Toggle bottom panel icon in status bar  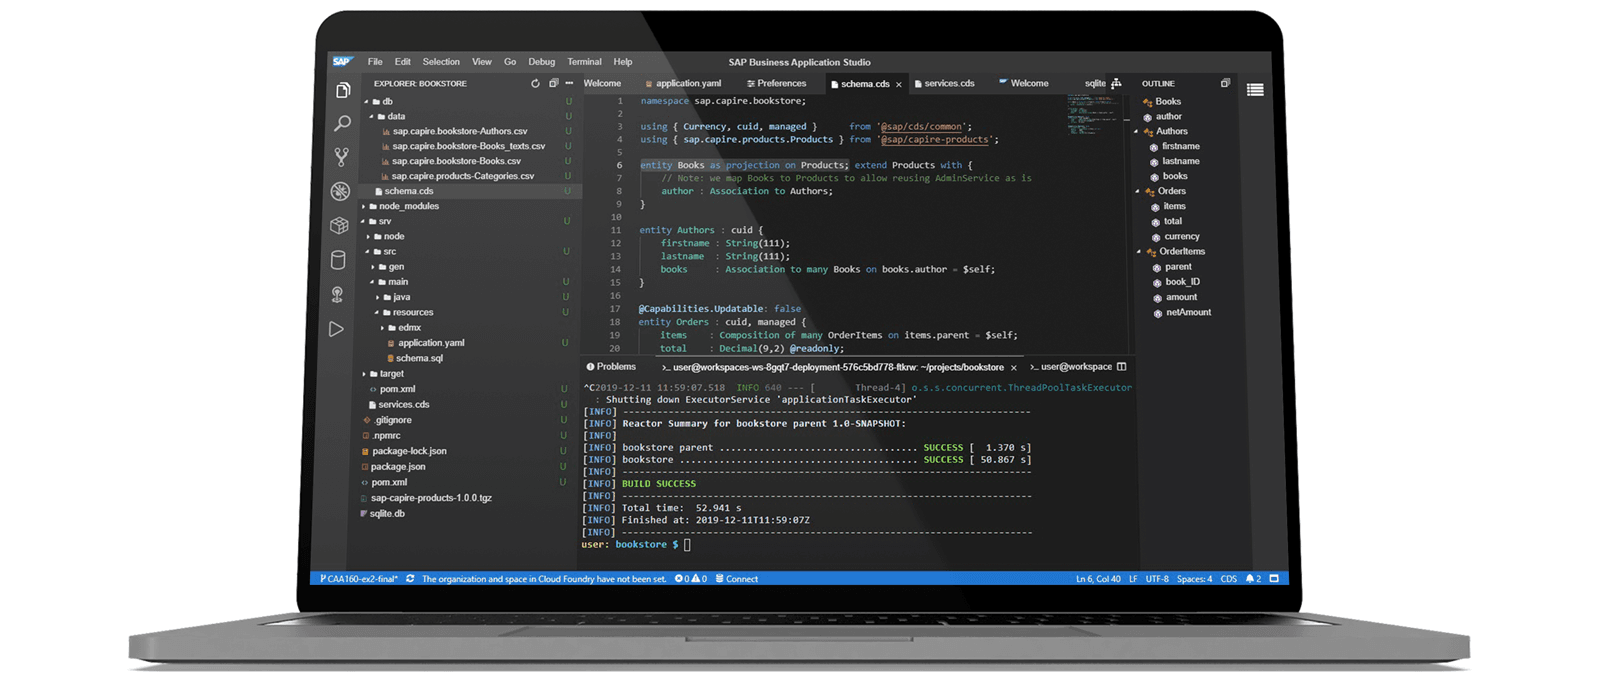click(1274, 579)
